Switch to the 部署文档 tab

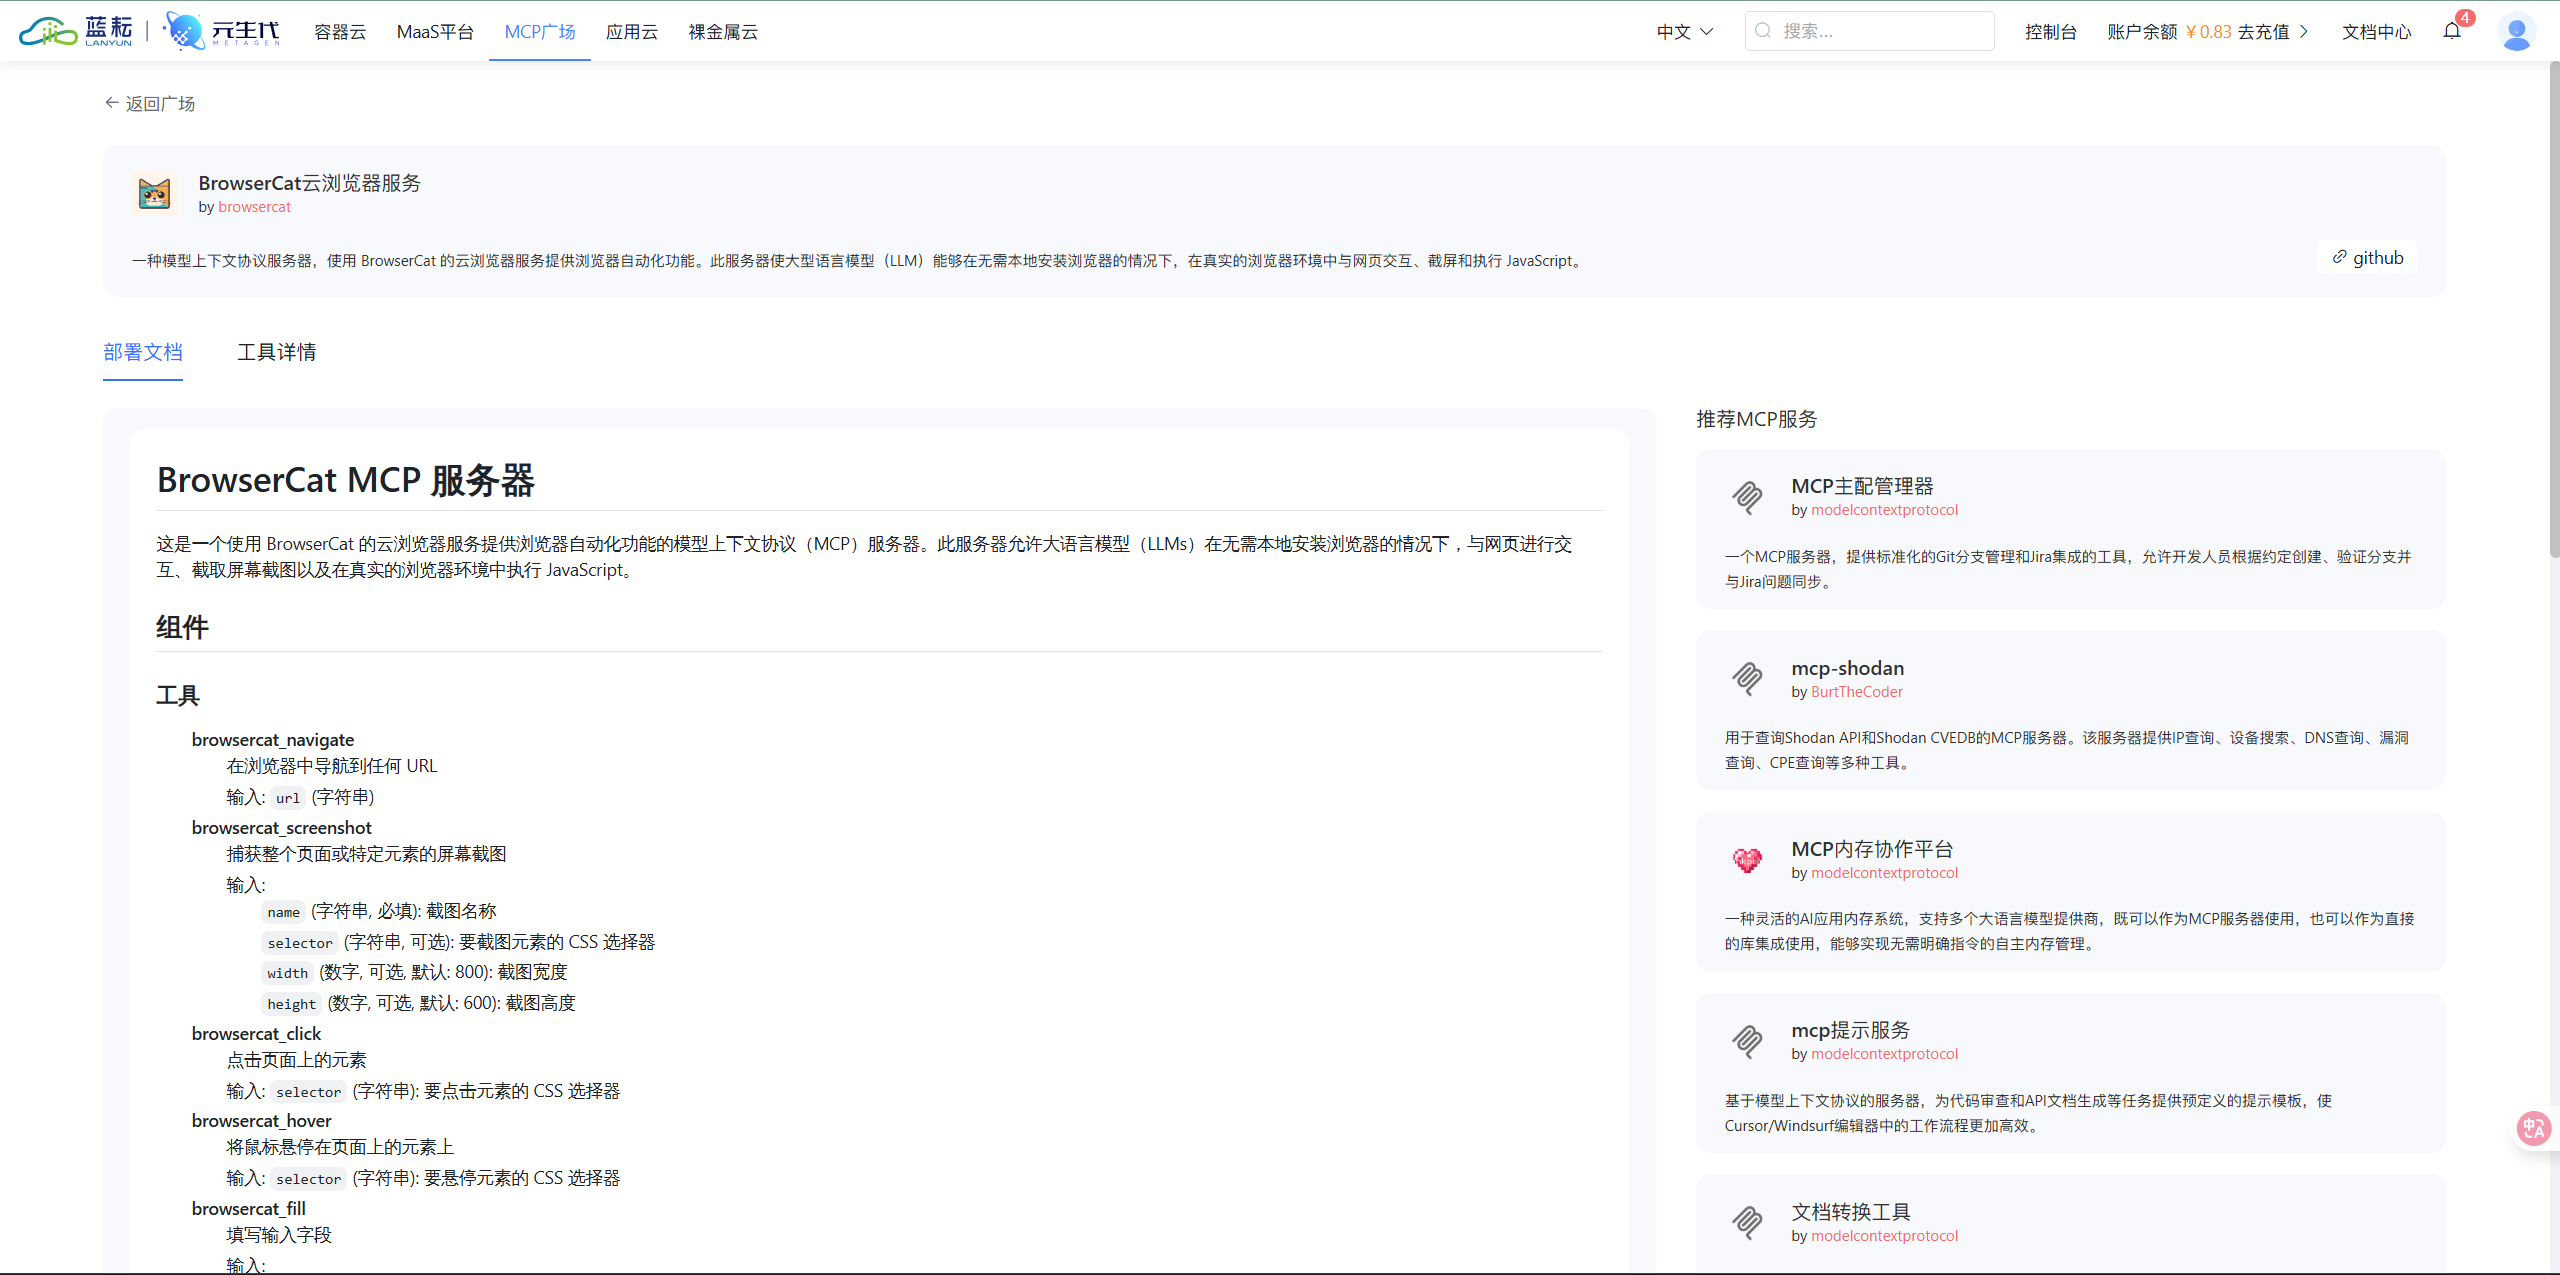pyautogui.click(x=143, y=352)
